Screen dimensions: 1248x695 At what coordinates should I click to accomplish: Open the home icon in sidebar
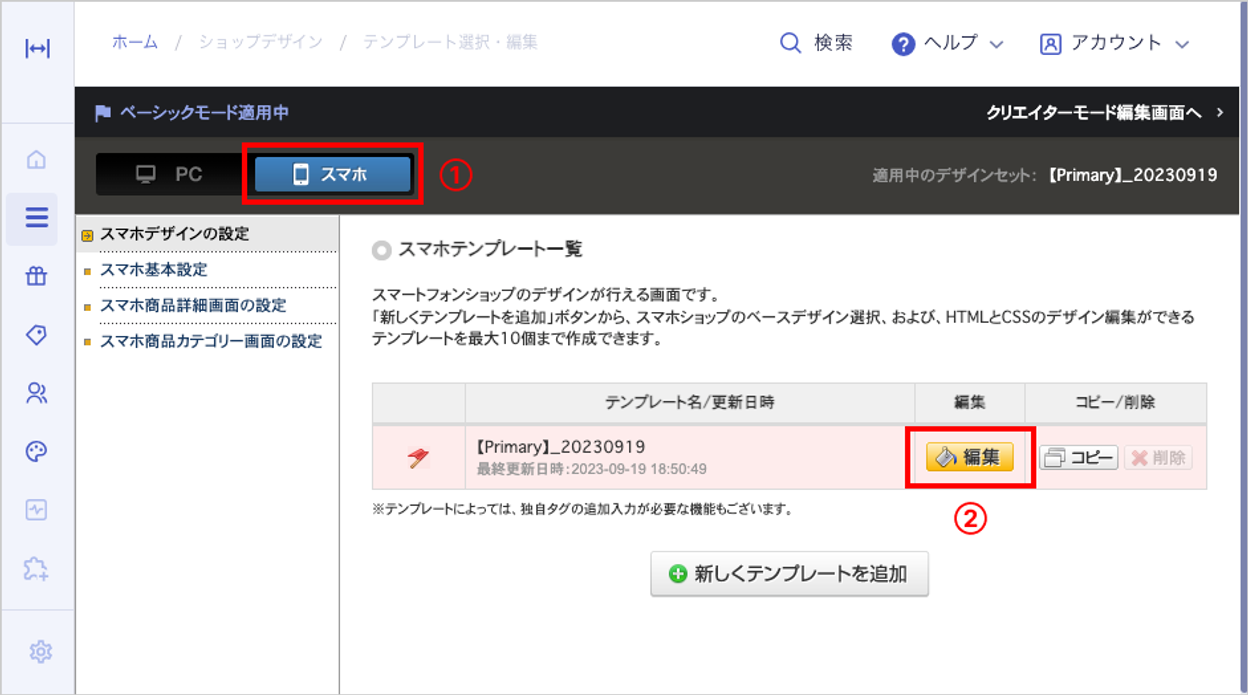coord(37,159)
